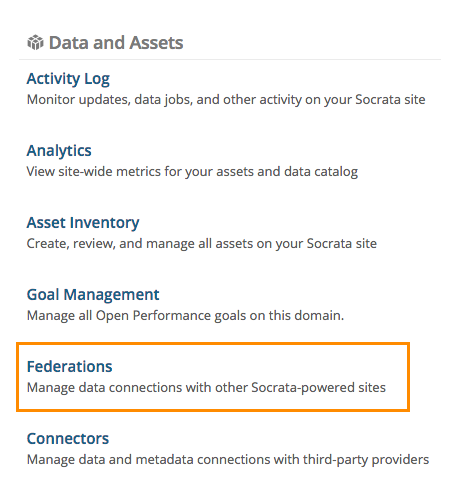
Task: Click the cube icon beside Data and Assets
Action: (x=35, y=43)
